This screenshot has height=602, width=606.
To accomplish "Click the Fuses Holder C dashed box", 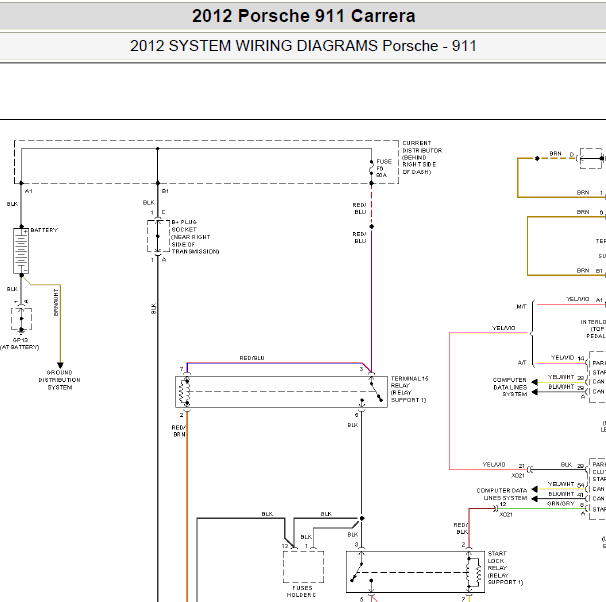I will [303, 566].
